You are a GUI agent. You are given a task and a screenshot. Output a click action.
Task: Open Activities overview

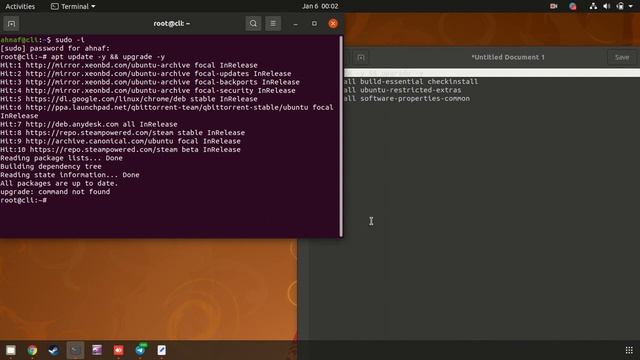pyautogui.click(x=20, y=6)
